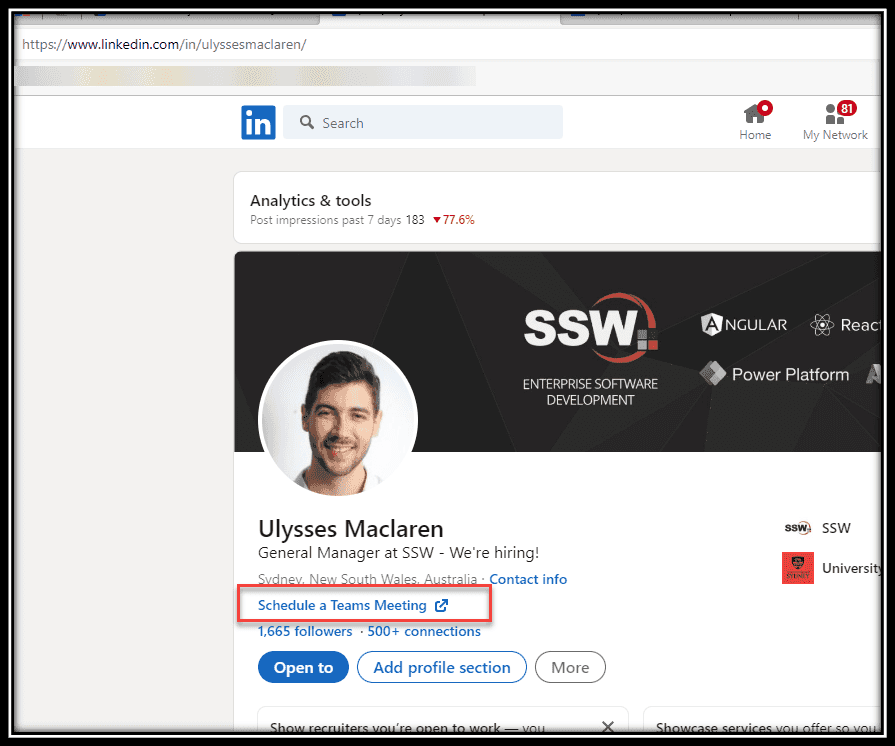Image resolution: width=895 pixels, height=746 pixels.
Task: Go to Home via the house icon
Action: pos(755,114)
